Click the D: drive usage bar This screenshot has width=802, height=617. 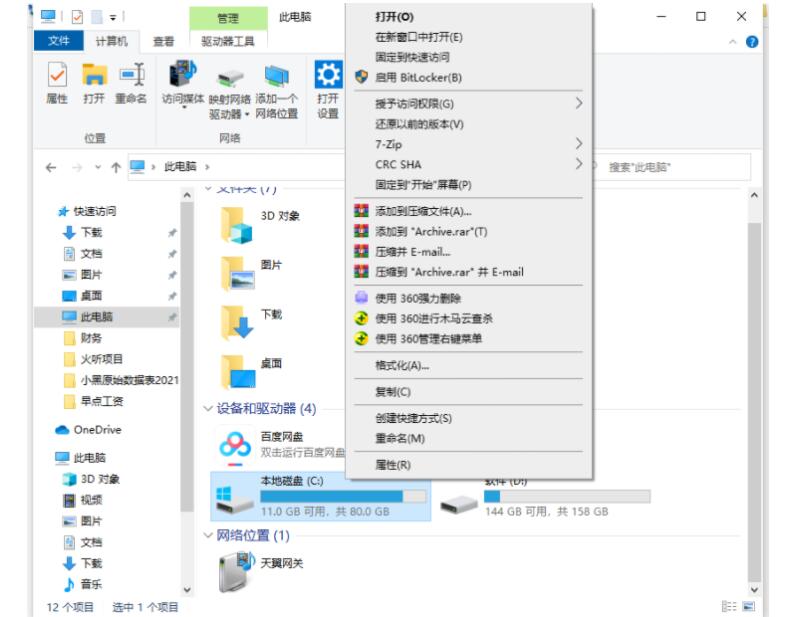pyautogui.click(x=567, y=496)
